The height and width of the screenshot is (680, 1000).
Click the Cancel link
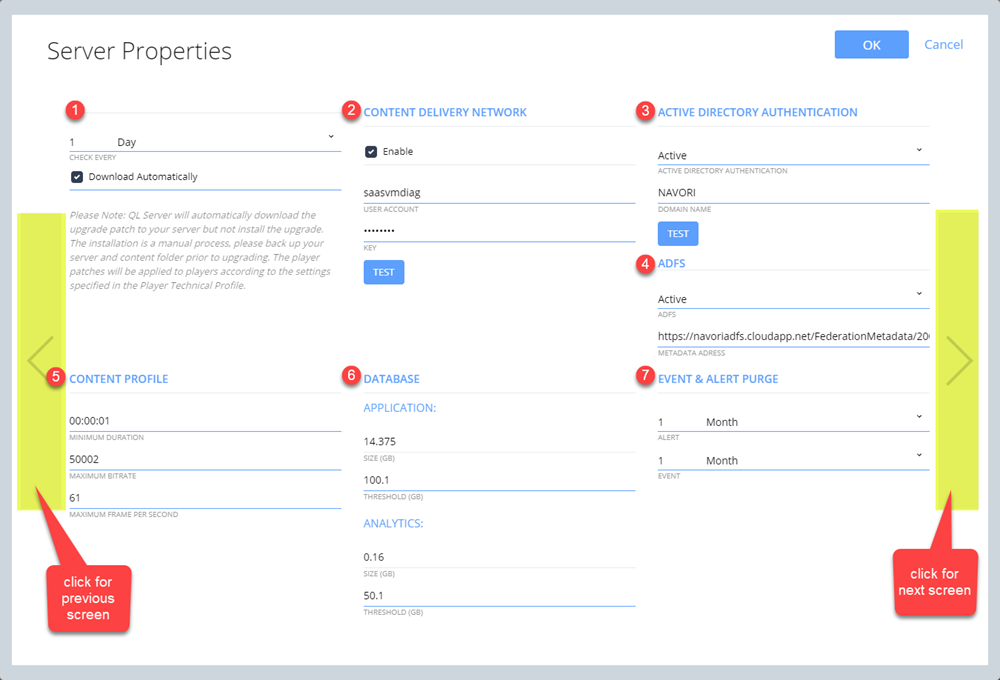click(943, 45)
